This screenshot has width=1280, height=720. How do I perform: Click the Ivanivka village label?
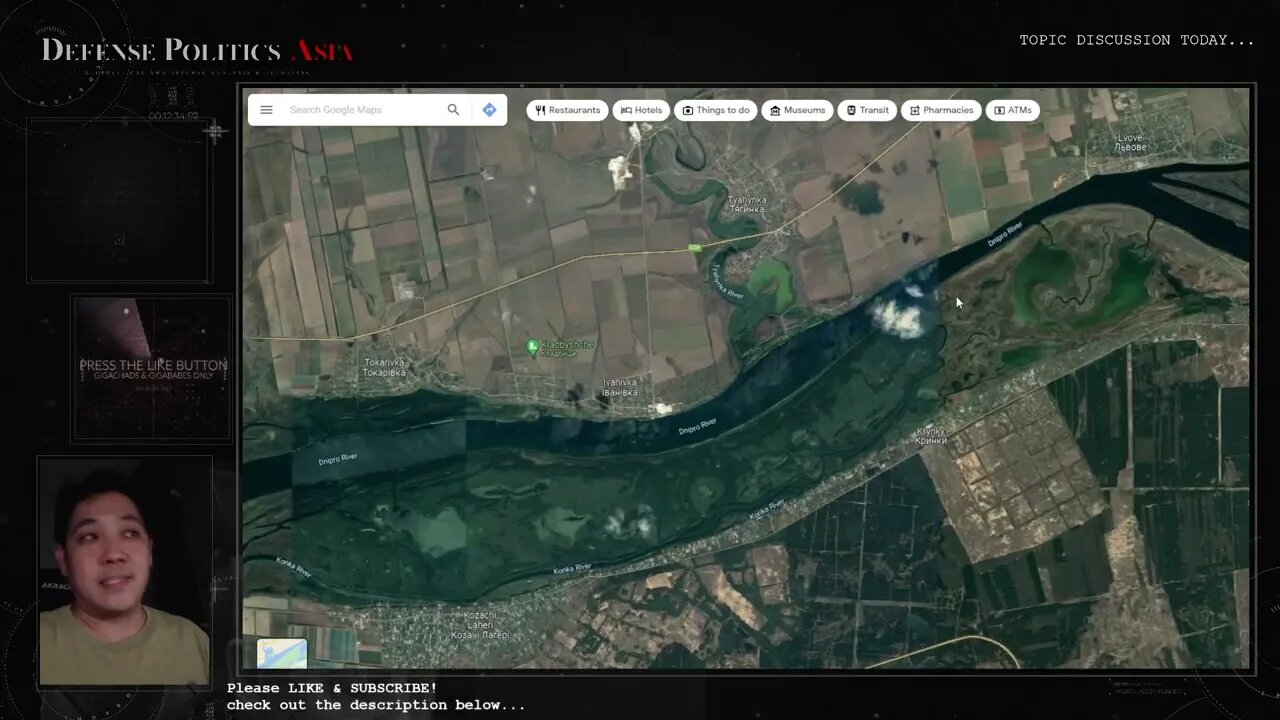(x=620, y=386)
